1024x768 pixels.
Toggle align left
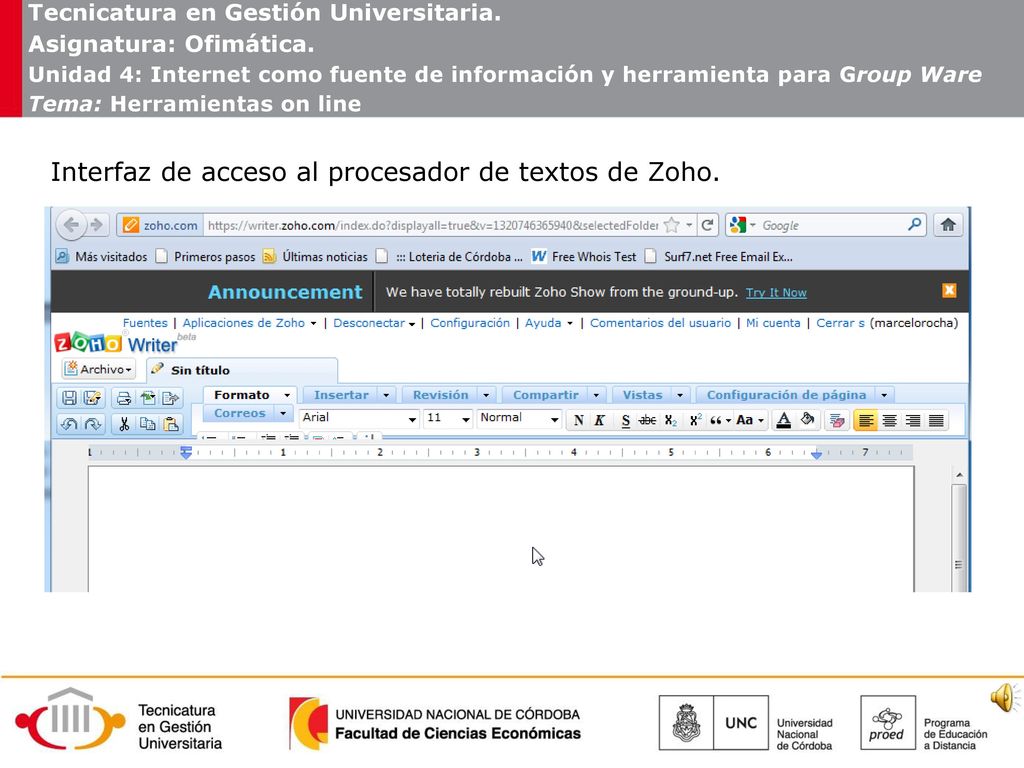(x=866, y=421)
